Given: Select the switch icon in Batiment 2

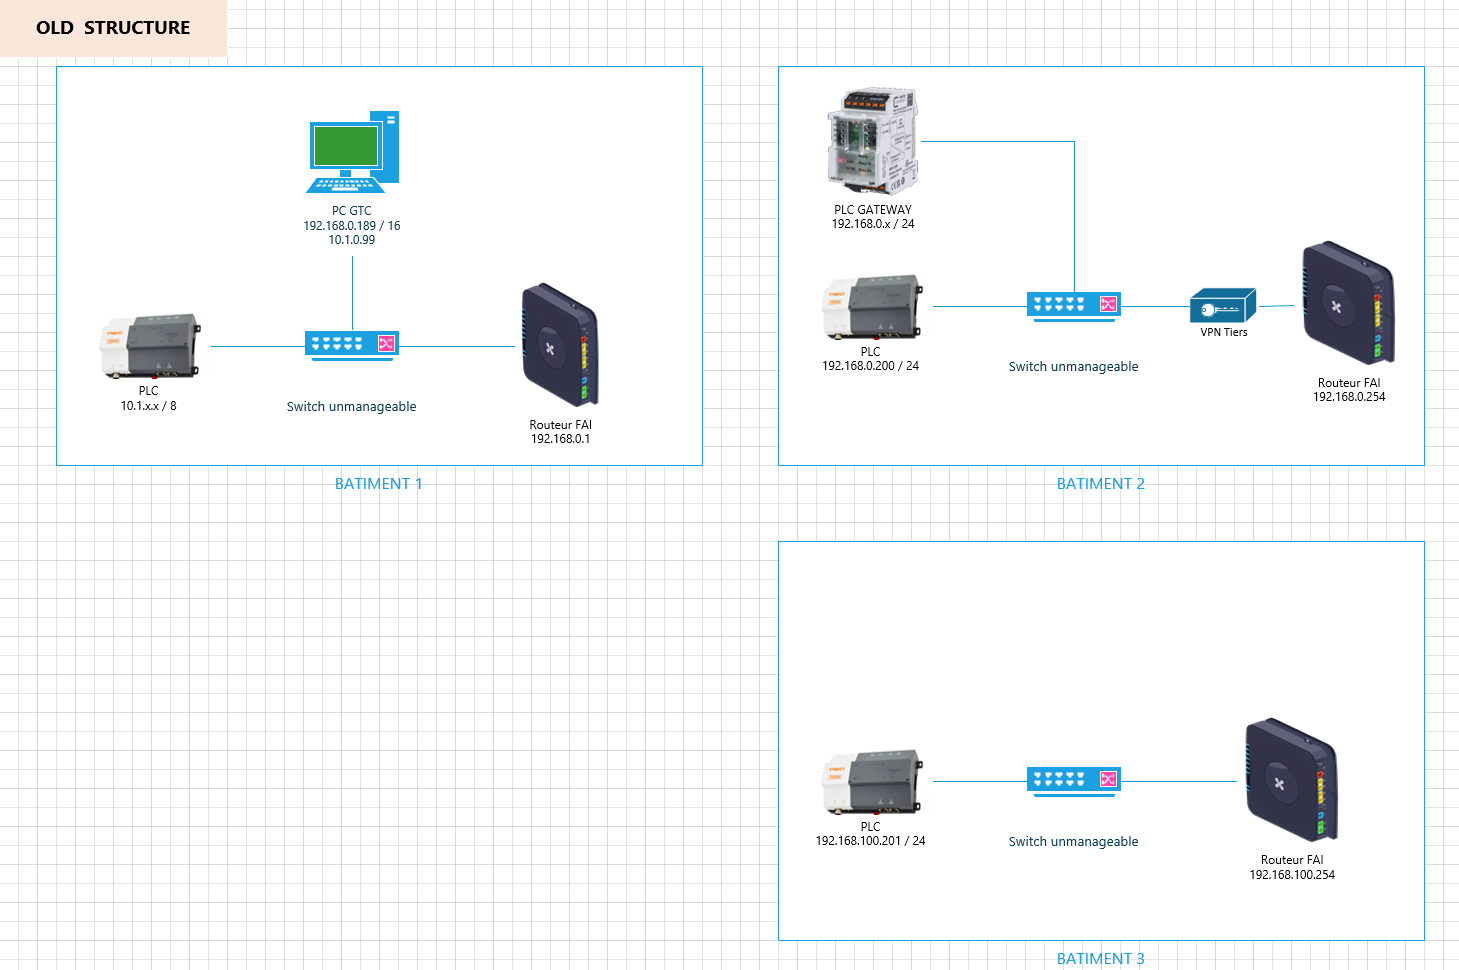Looking at the screenshot, I should 1073,305.
